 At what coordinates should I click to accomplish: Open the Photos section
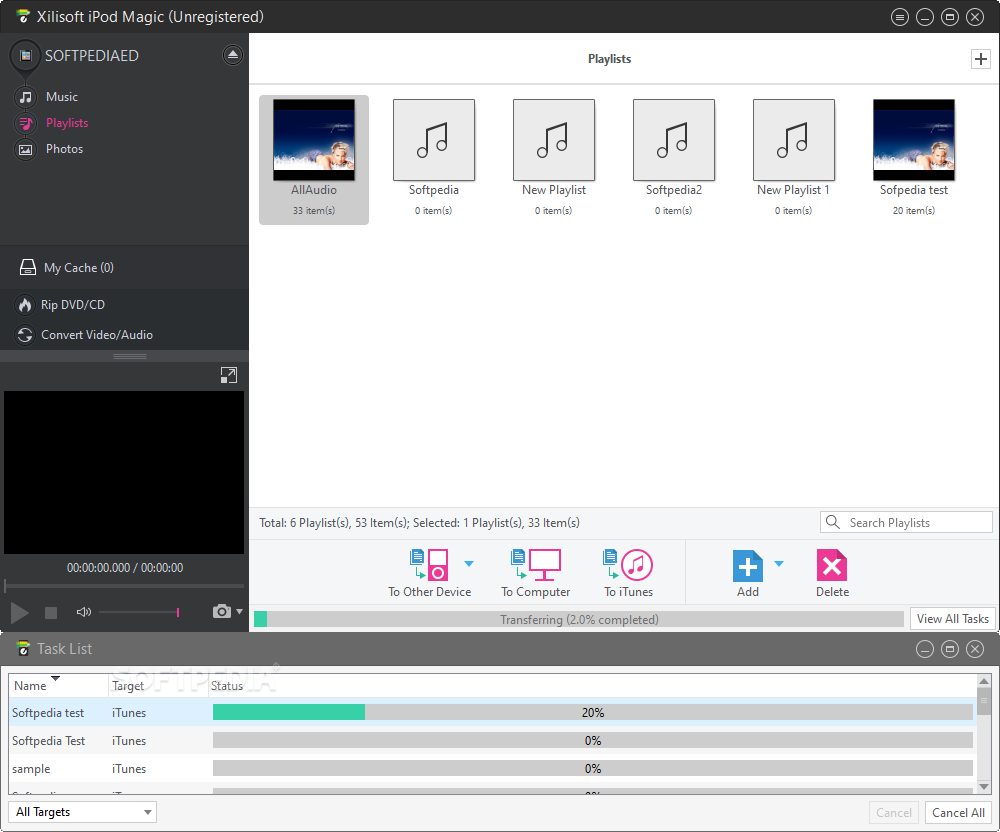[x=64, y=149]
